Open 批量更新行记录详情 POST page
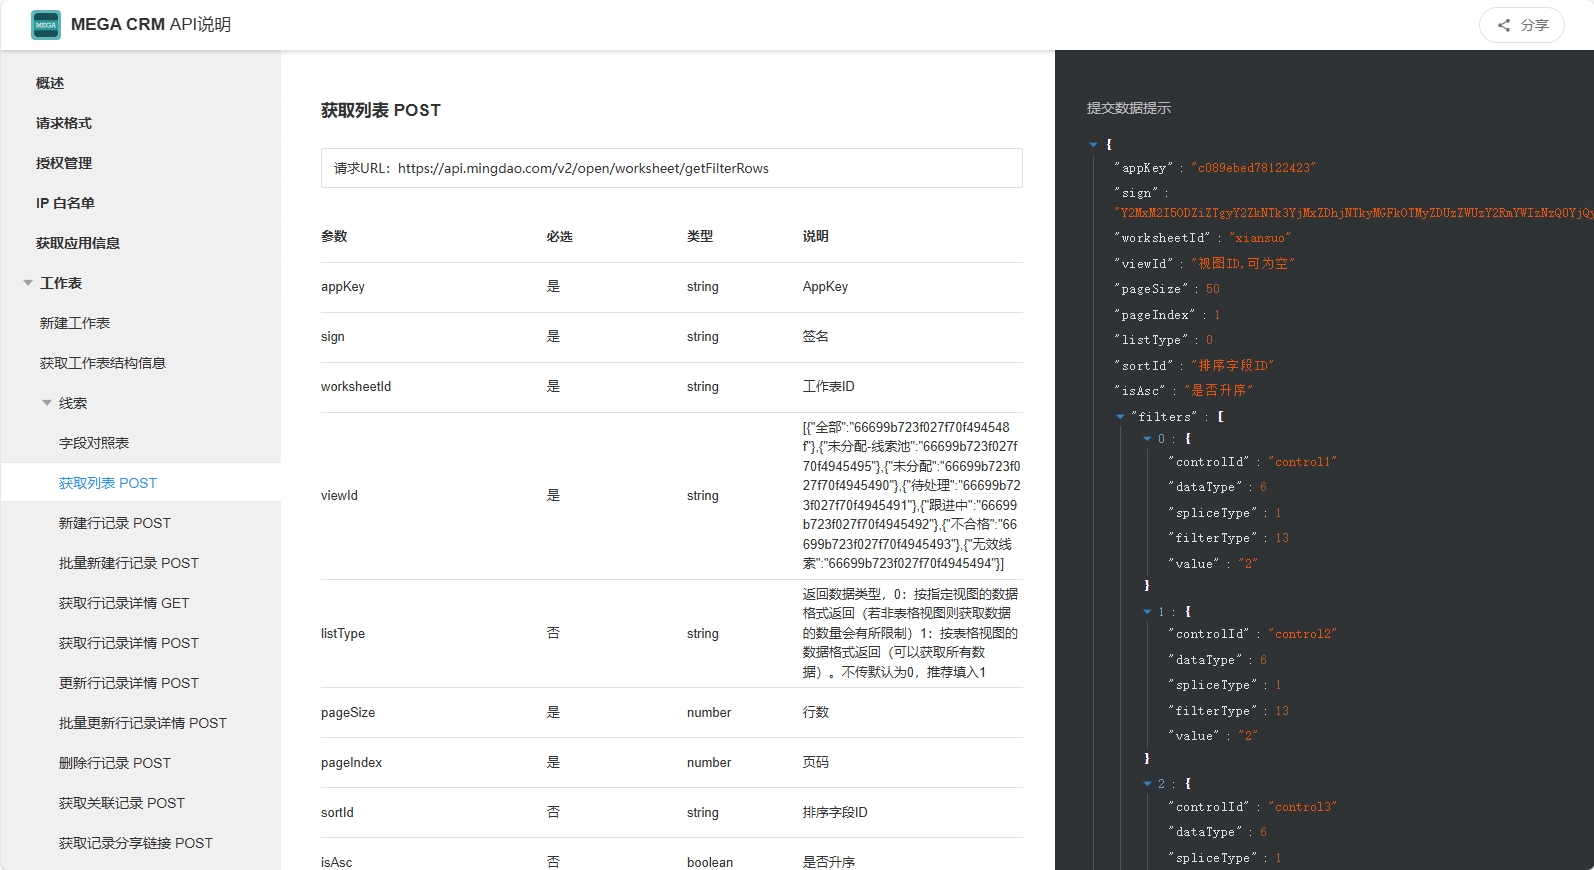Viewport: 1594px width, 870px height. pyautogui.click(x=143, y=723)
